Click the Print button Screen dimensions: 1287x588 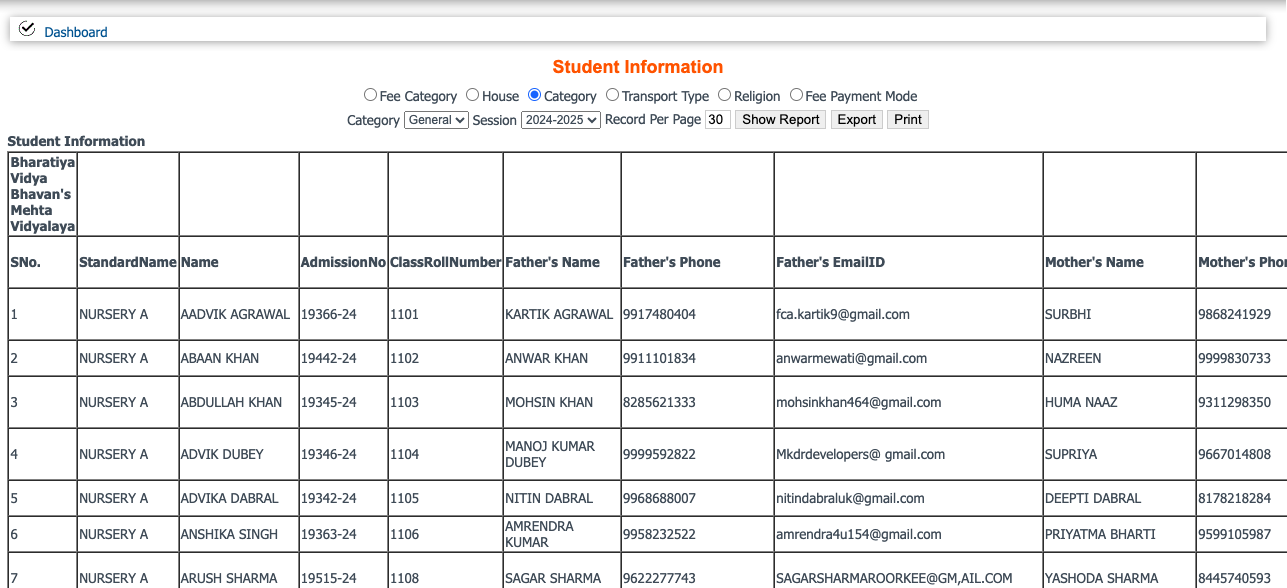click(908, 120)
